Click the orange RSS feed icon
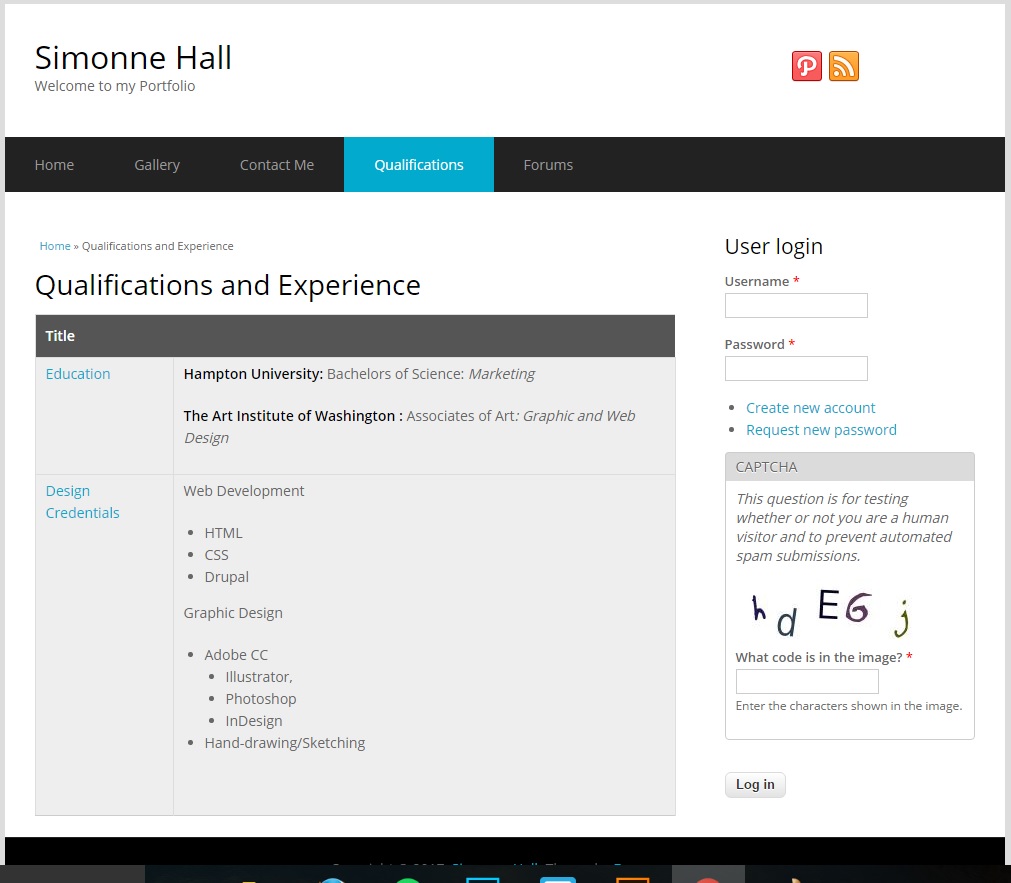This screenshot has height=883, width=1011. pos(843,66)
